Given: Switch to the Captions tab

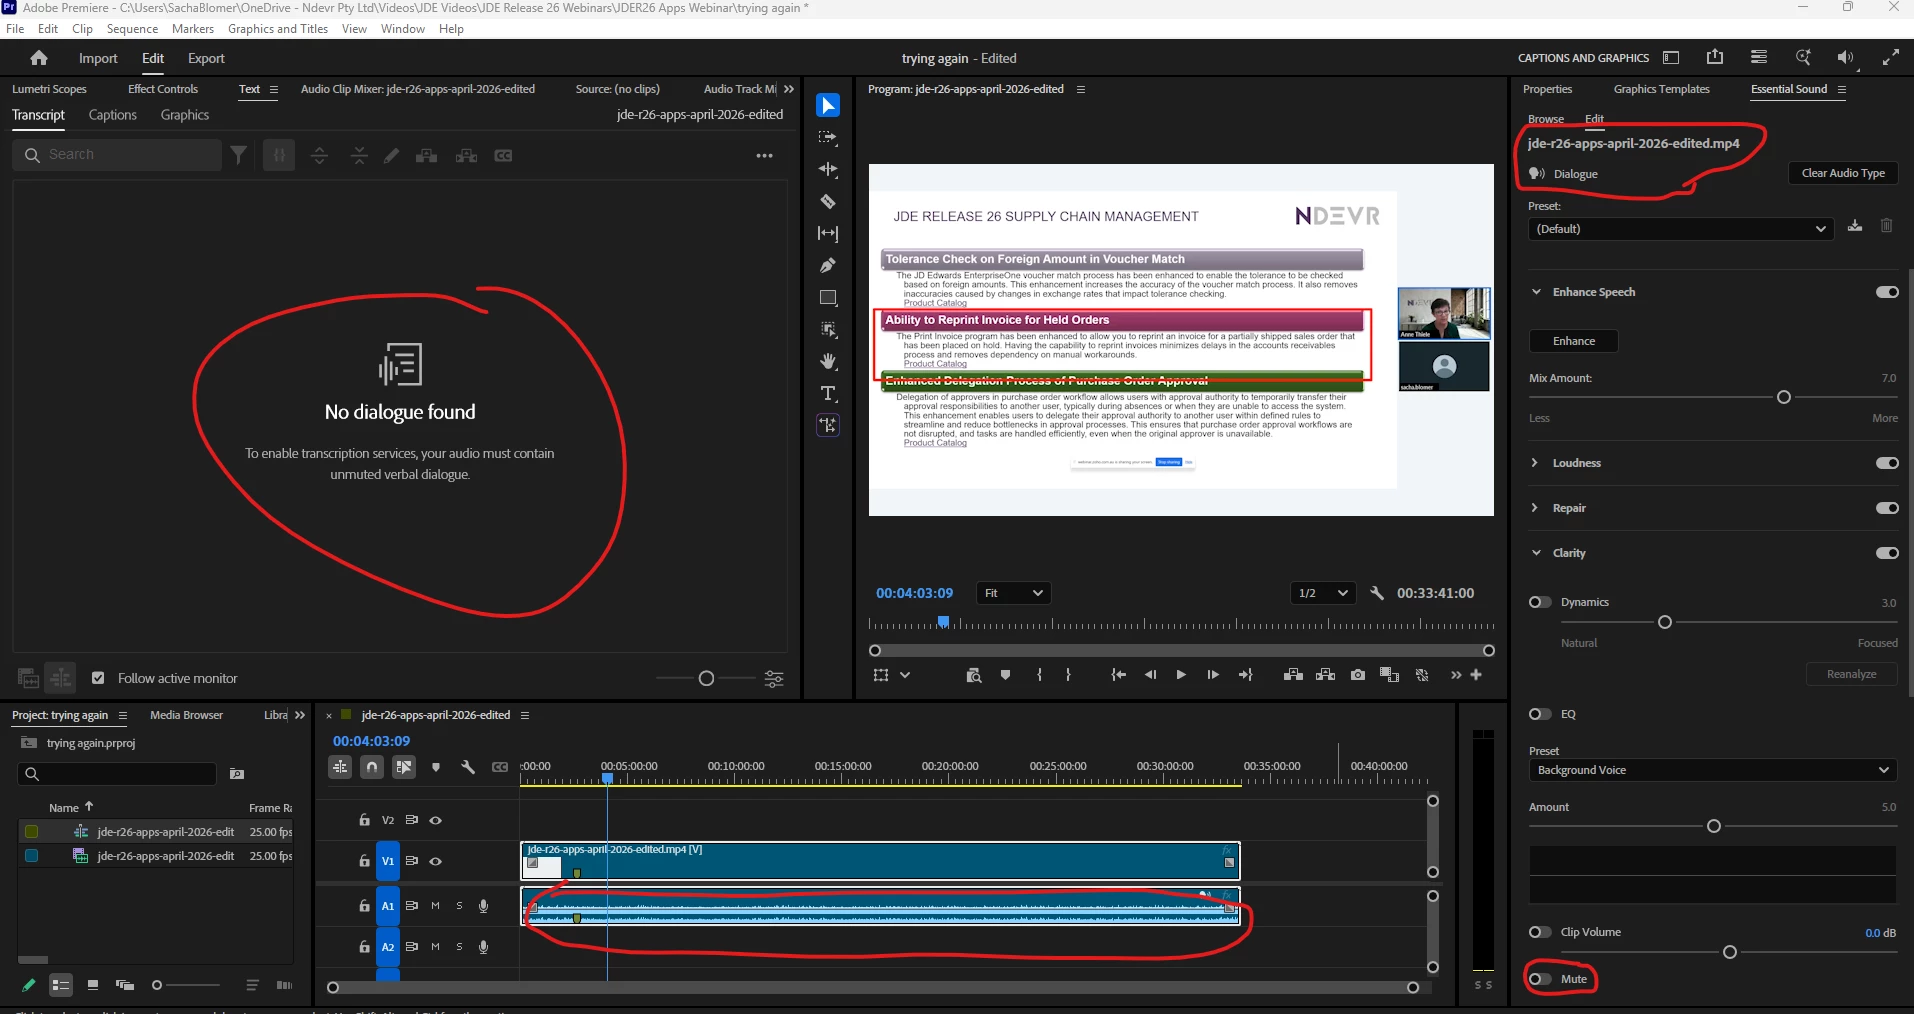Looking at the screenshot, I should click(113, 115).
